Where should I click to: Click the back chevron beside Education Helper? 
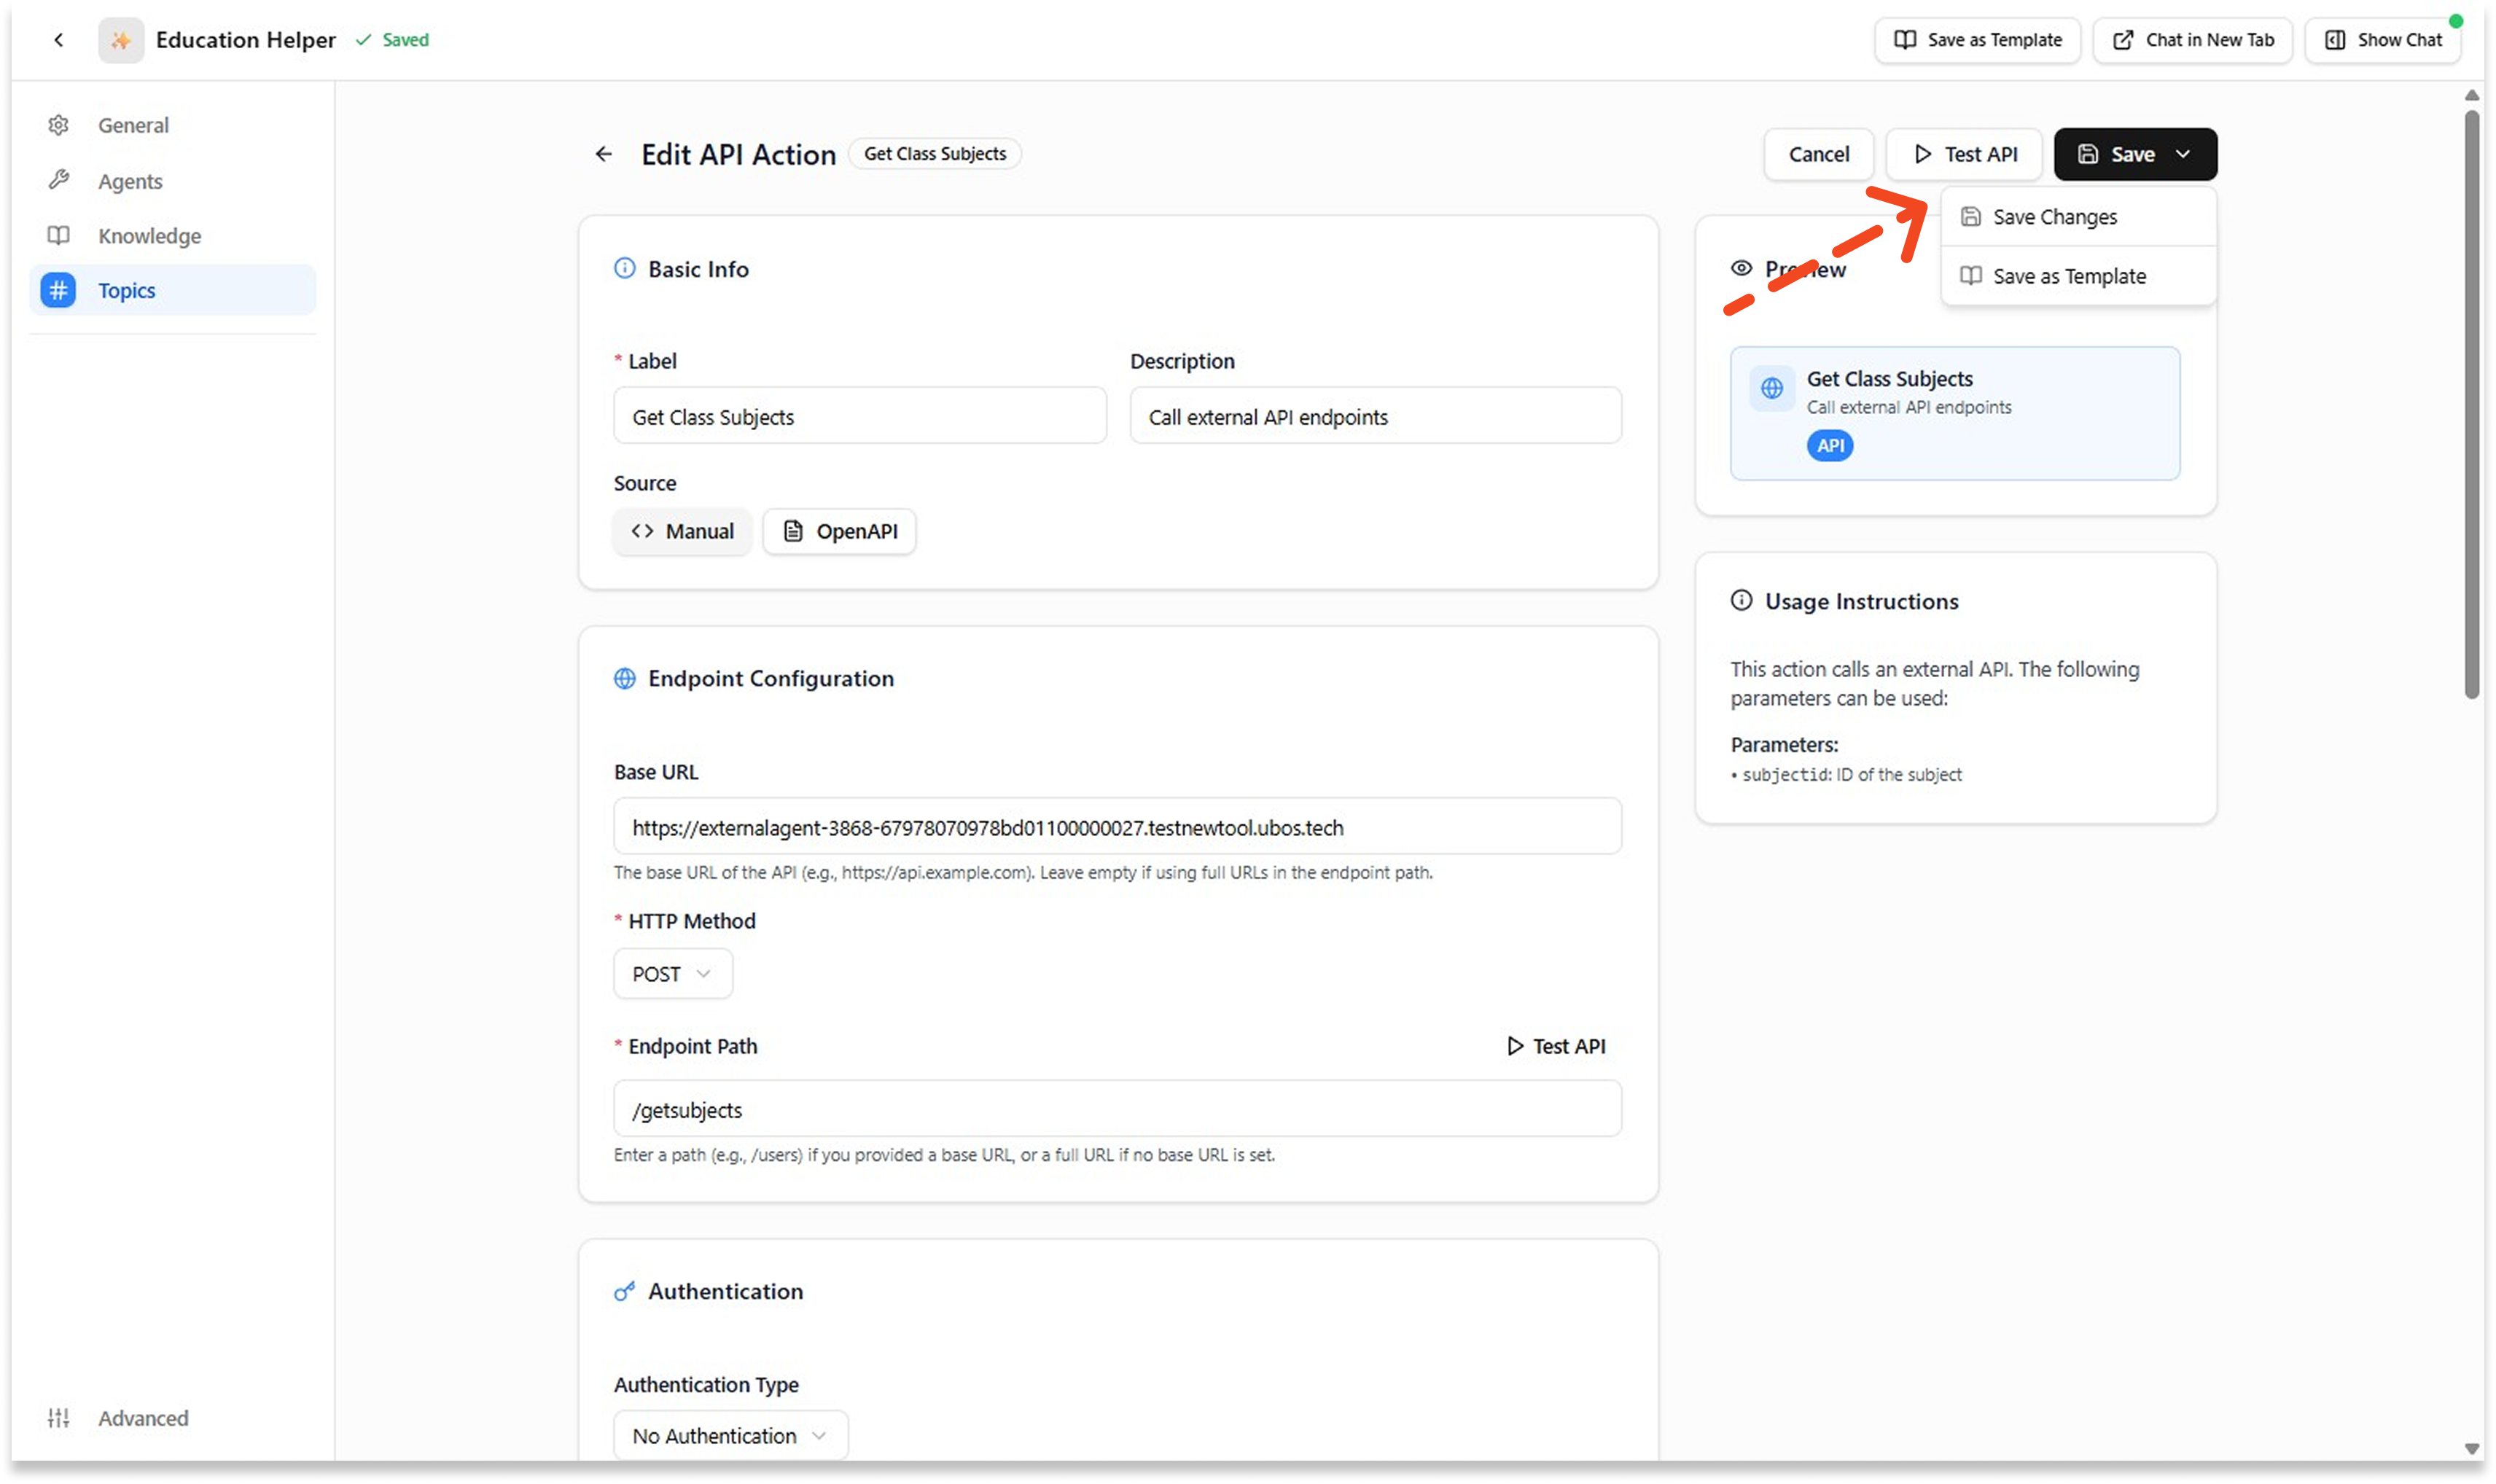coord(59,40)
